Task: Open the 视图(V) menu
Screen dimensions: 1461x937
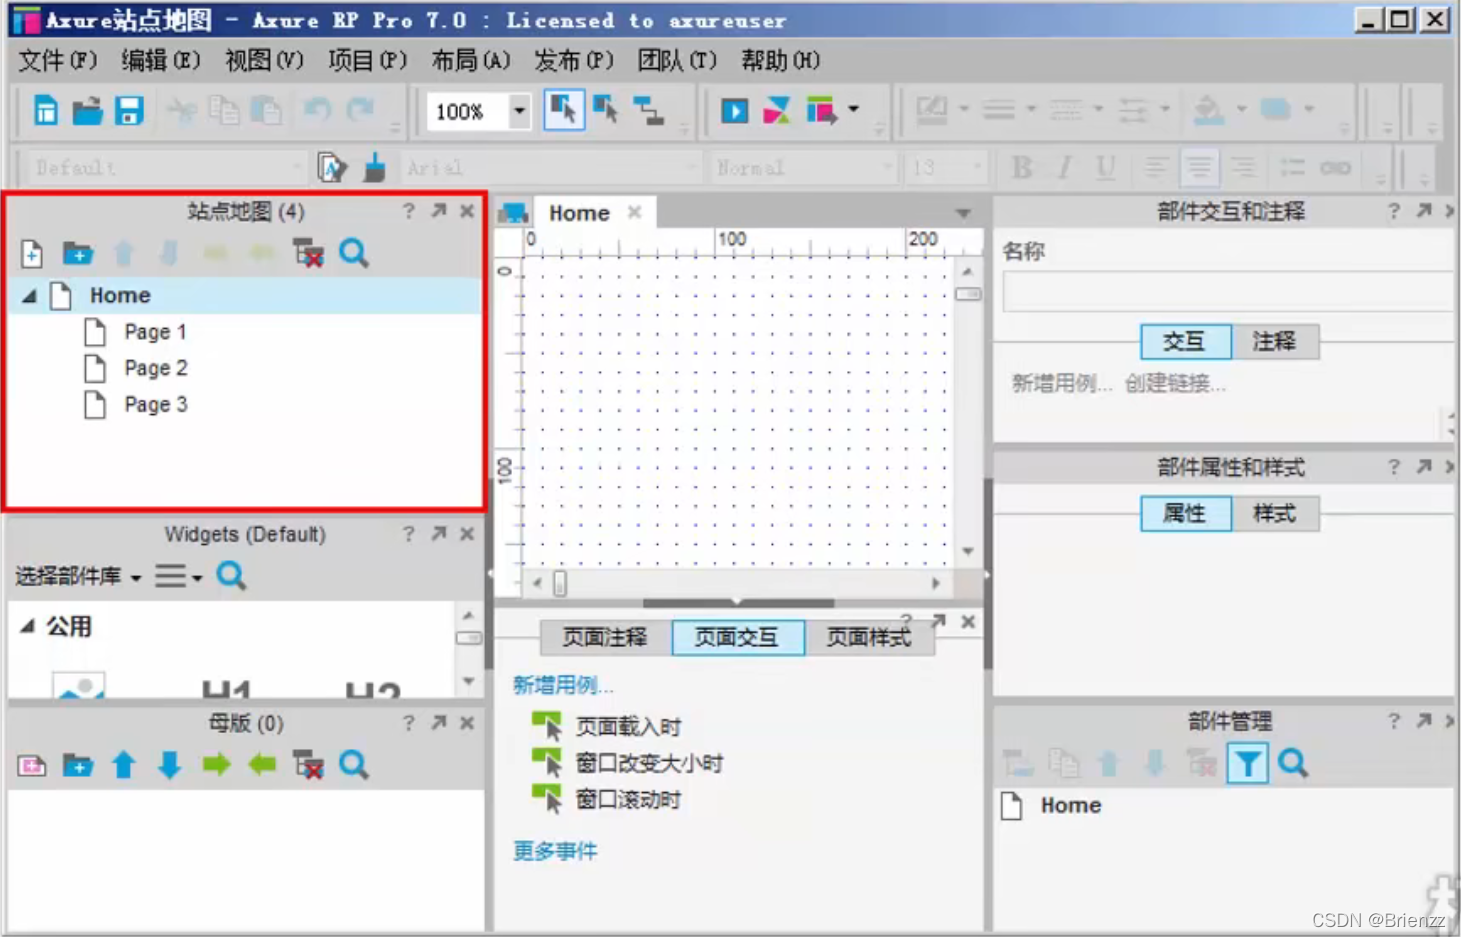Action: (264, 60)
